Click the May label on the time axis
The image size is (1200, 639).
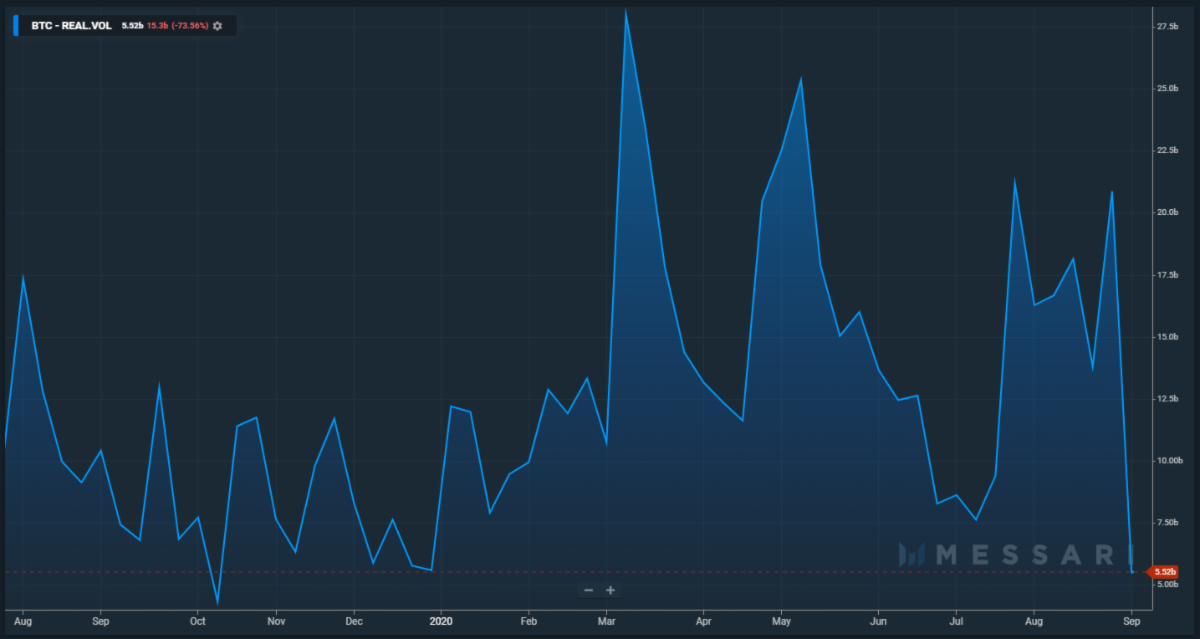click(781, 620)
